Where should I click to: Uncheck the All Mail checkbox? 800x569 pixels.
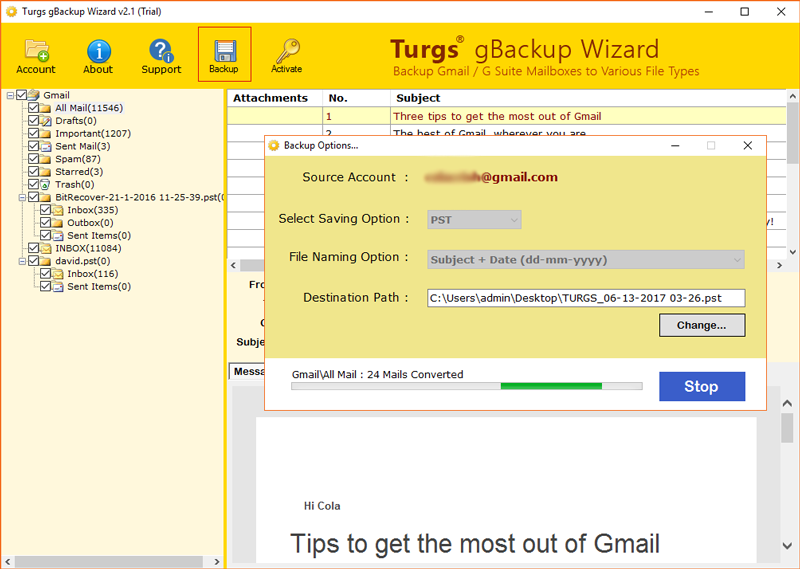34,108
